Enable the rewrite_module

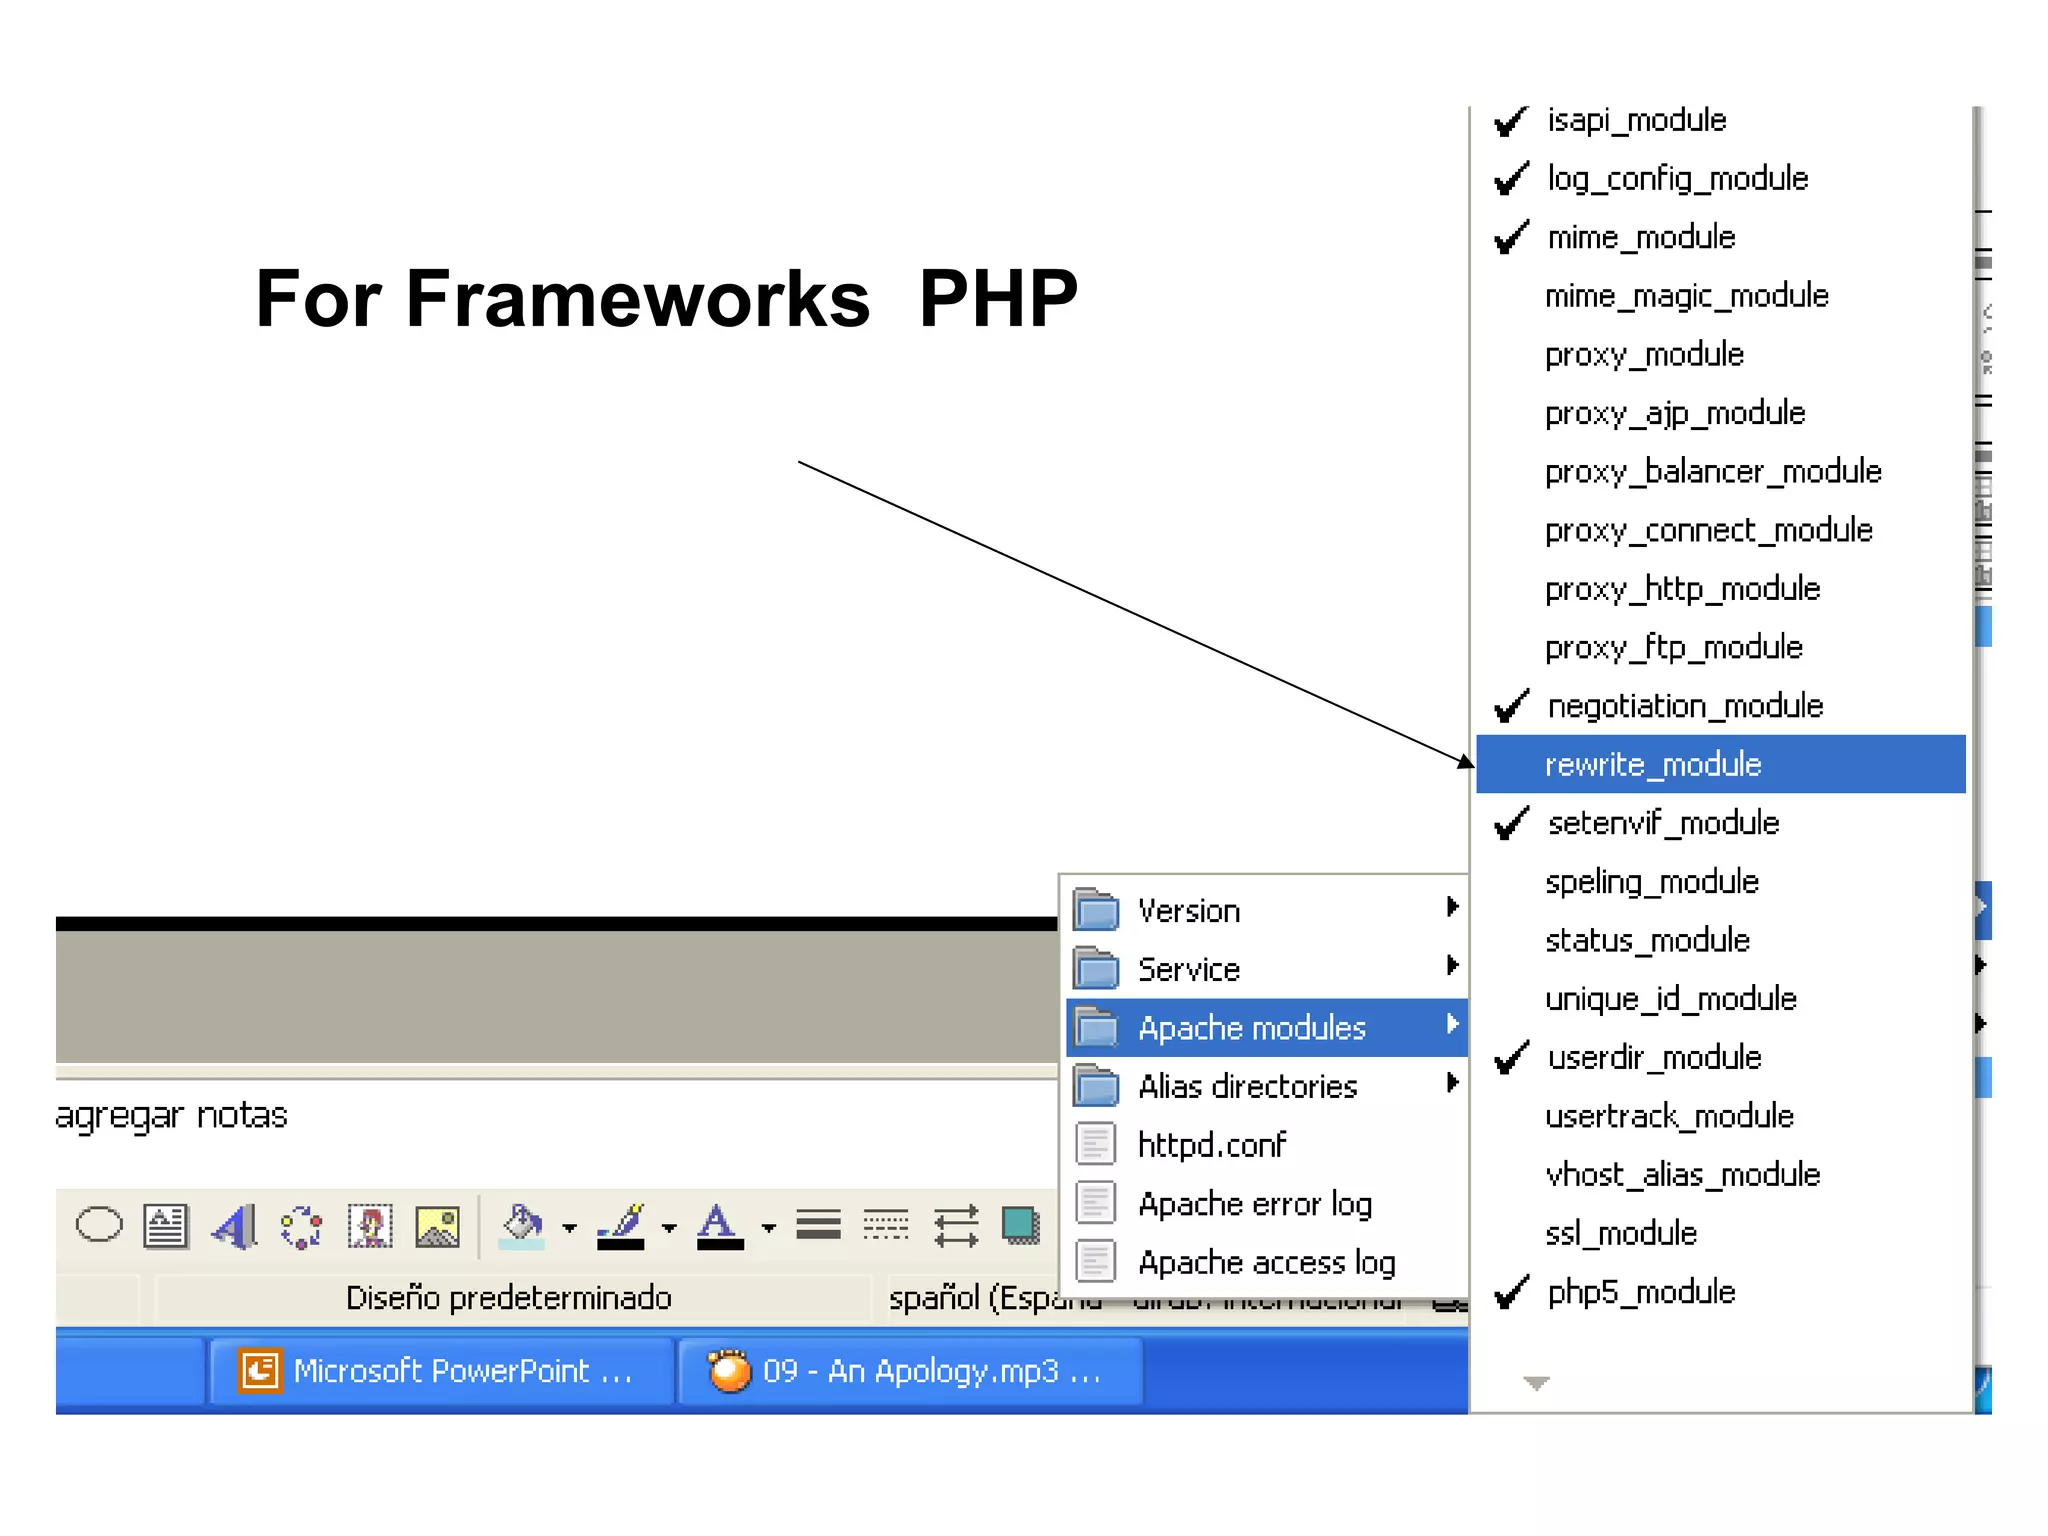coord(1721,764)
